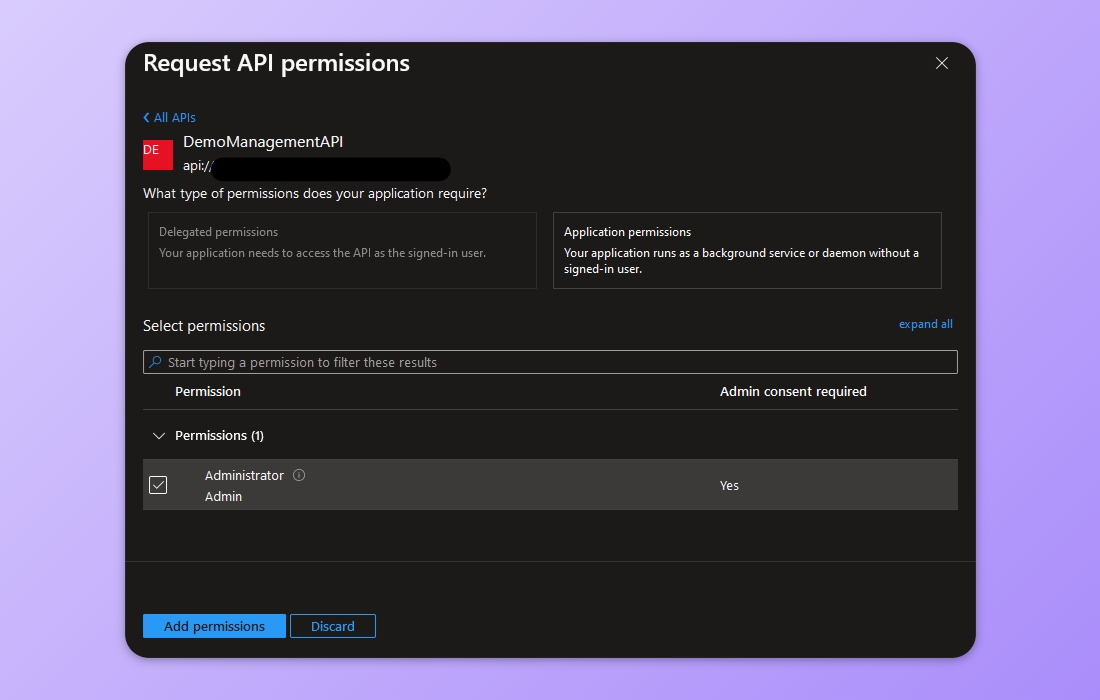Click the Admin consent required column header
Viewport: 1100px width, 700px height.
tap(793, 391)
